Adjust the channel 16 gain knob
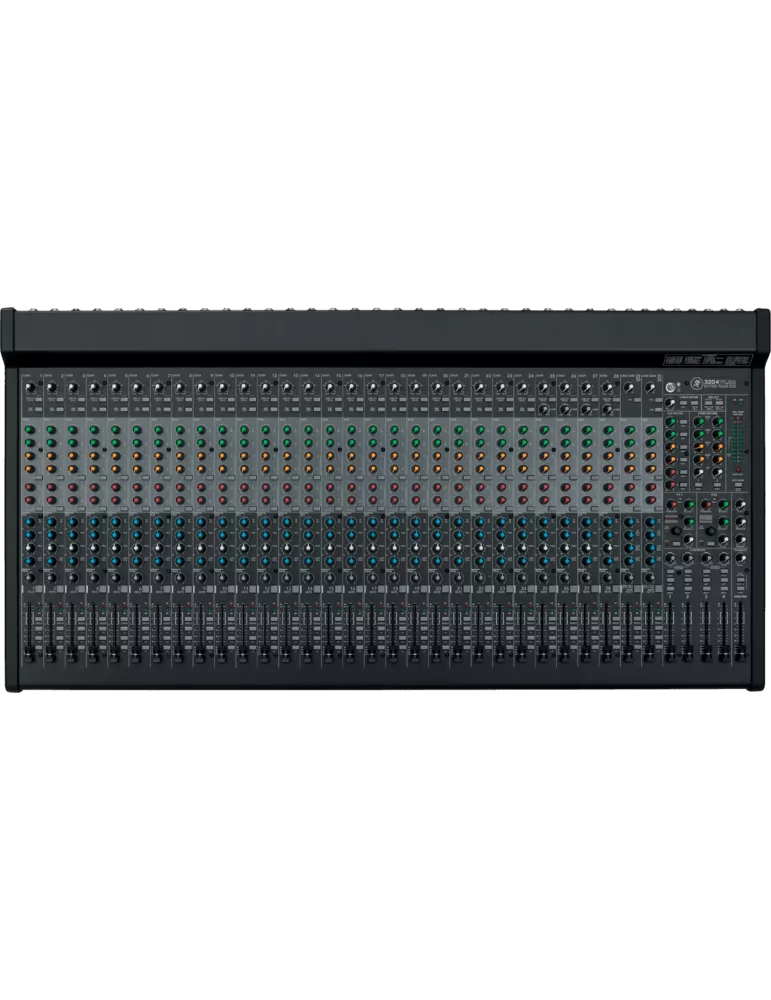Viewport: 771px width, 1000px height. pos(350,387)
